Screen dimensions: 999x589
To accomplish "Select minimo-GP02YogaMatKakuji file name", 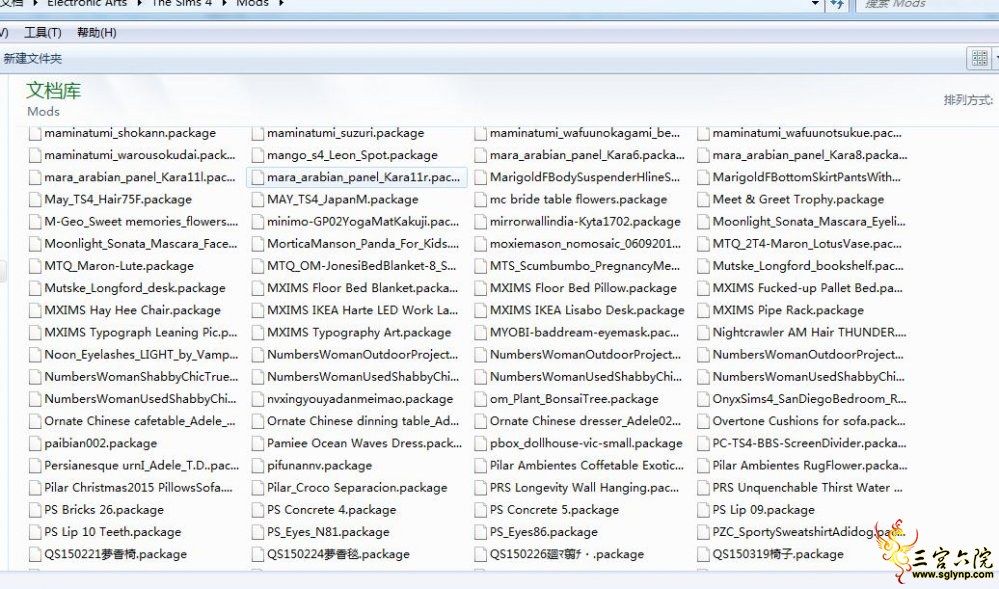I will click(363, 222).
